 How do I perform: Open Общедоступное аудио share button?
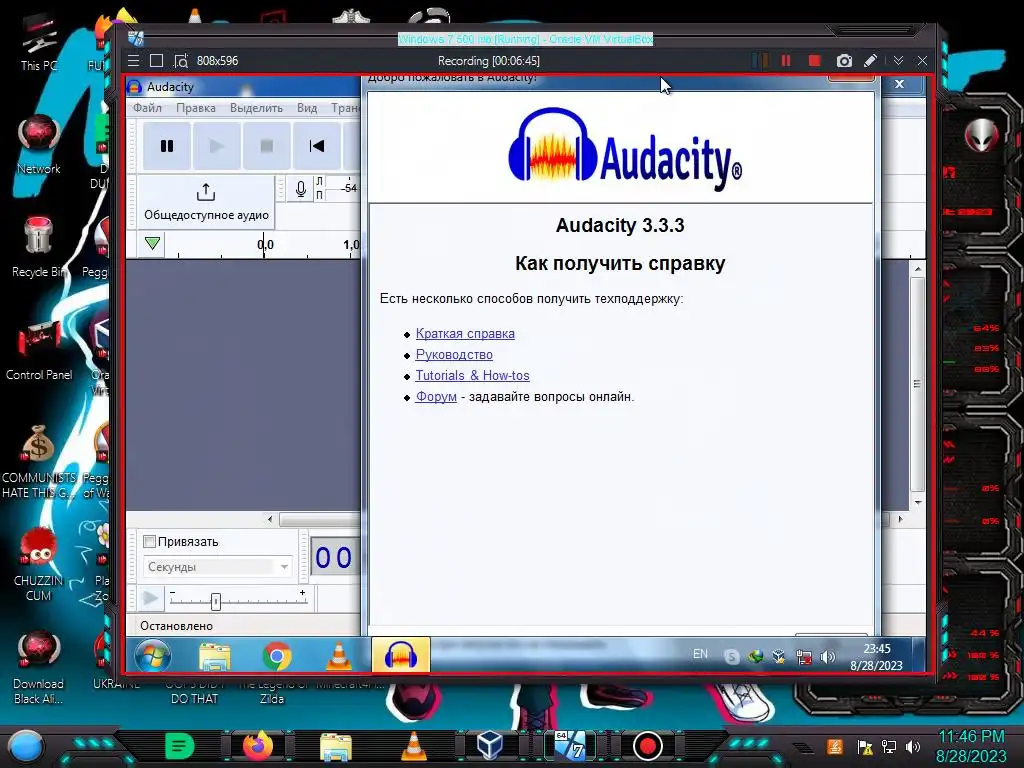point(206,202)
